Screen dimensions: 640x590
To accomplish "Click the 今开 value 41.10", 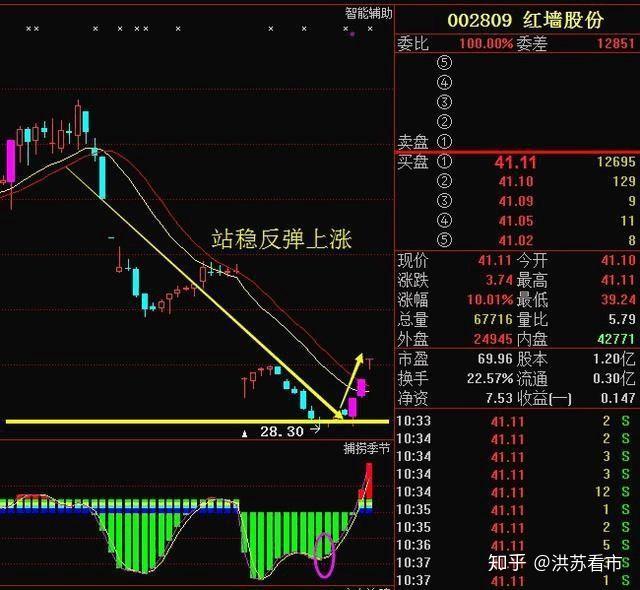I will 618,260.
